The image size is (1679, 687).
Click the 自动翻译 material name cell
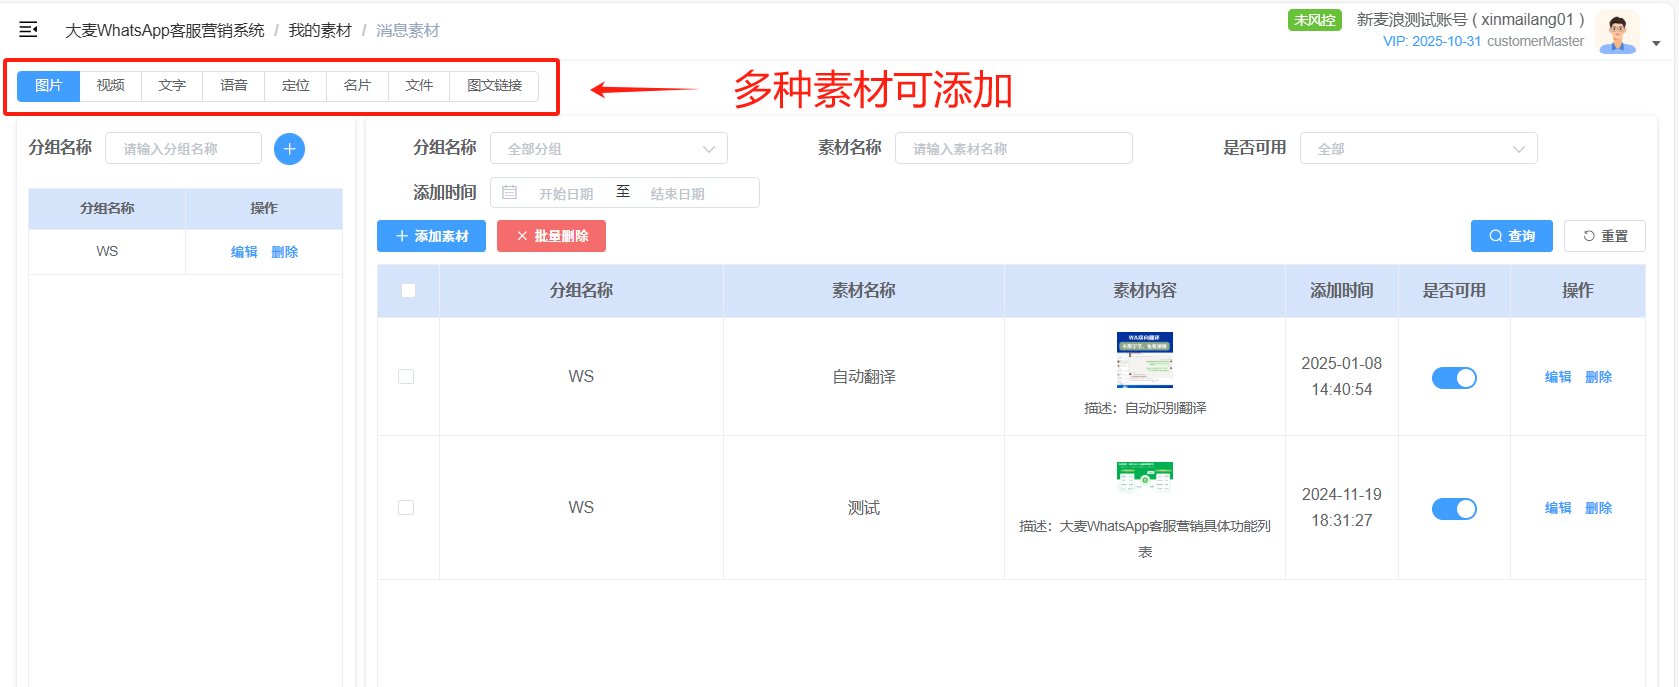point(864,377)
